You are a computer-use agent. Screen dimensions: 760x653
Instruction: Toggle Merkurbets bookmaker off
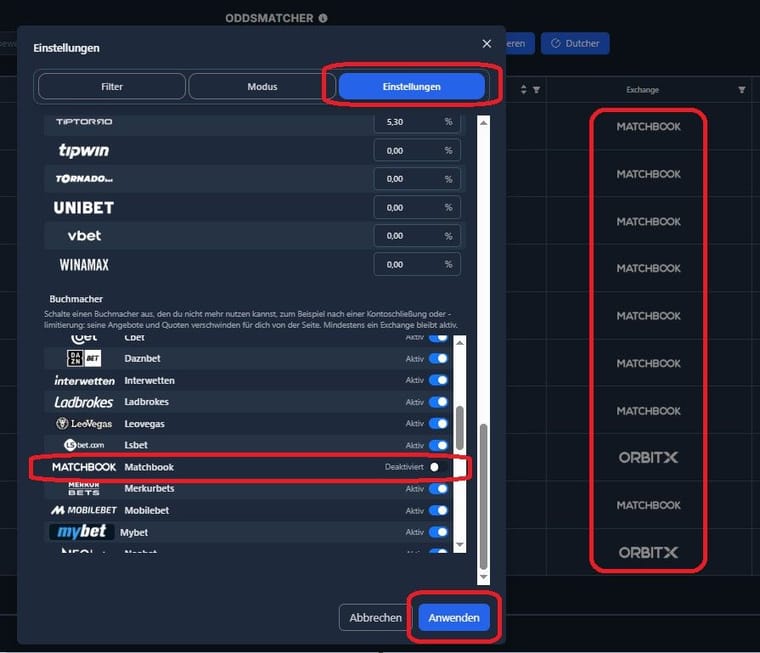pyautogui.click(x=438, y=489)
